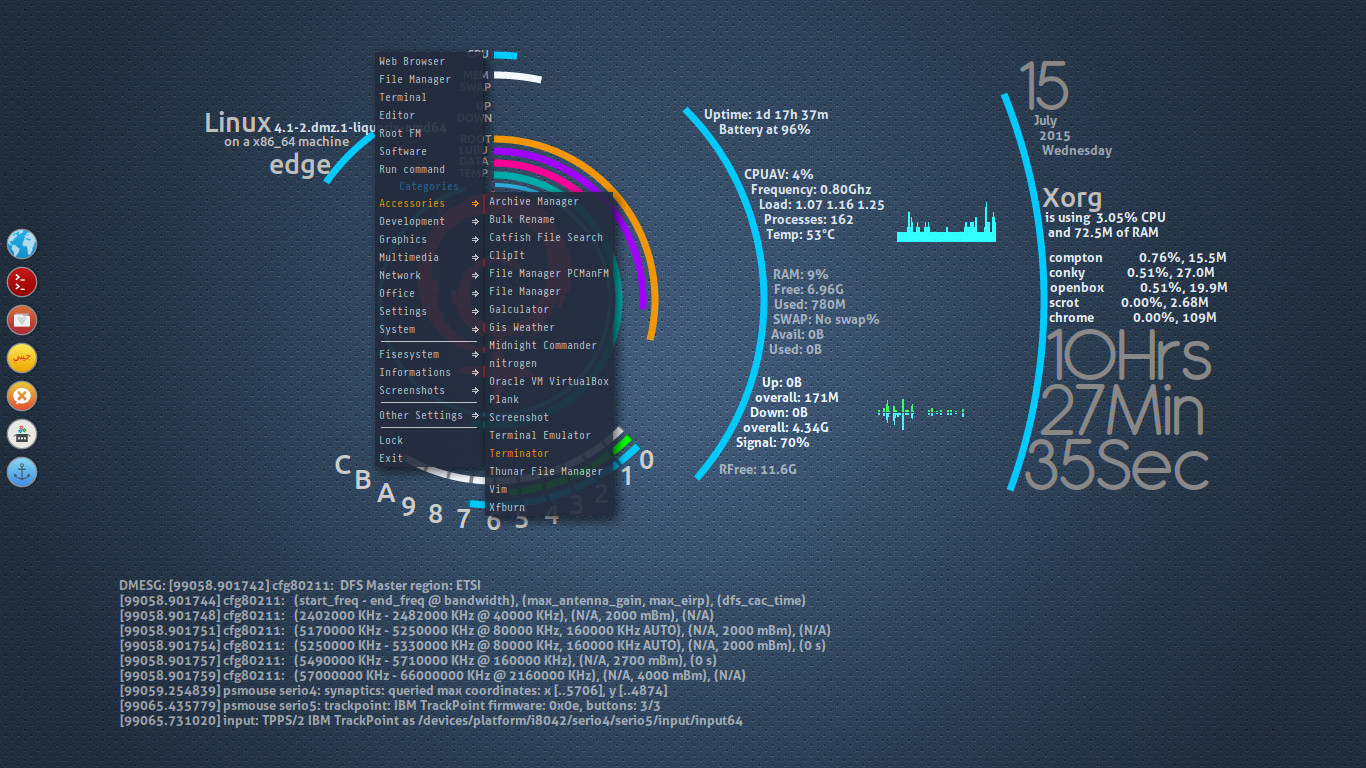Click the blue anchor Plank dock icon
Viewport: 1366px width, 768px height.
pyautogui.click(x=22, y=472)
